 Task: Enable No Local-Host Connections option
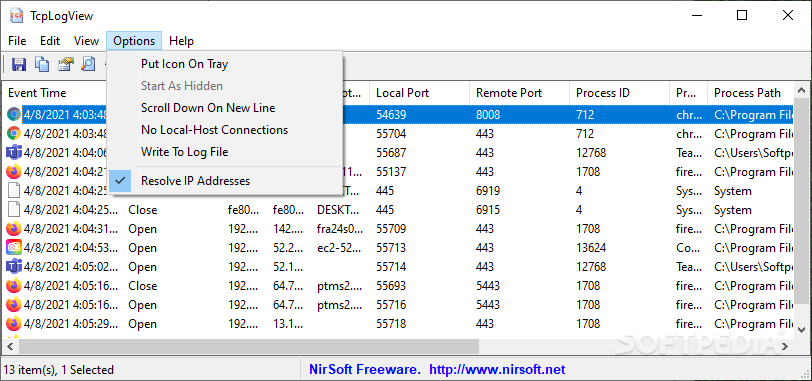point(225,130)
